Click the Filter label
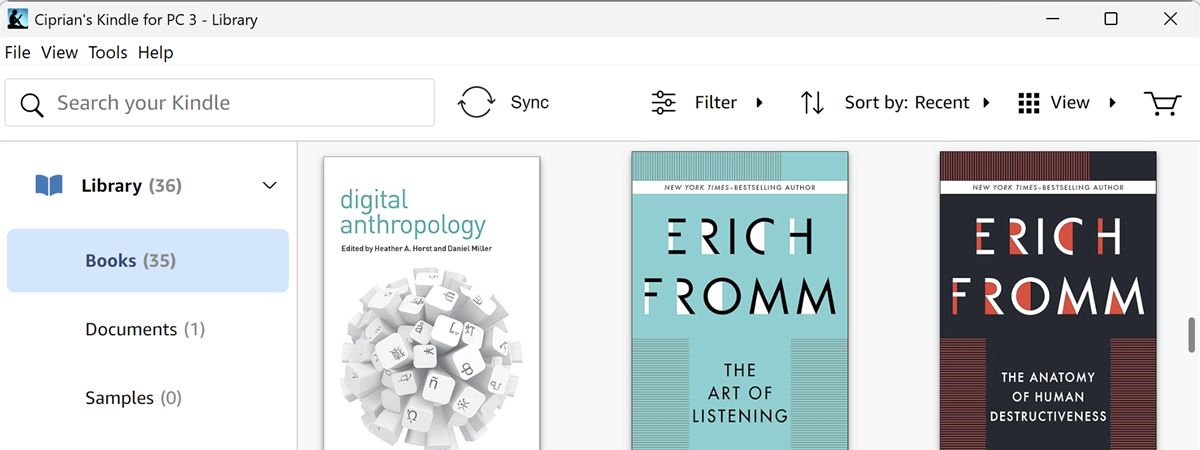The width and height of the screenshot is (1200, 450). (716, 102)
